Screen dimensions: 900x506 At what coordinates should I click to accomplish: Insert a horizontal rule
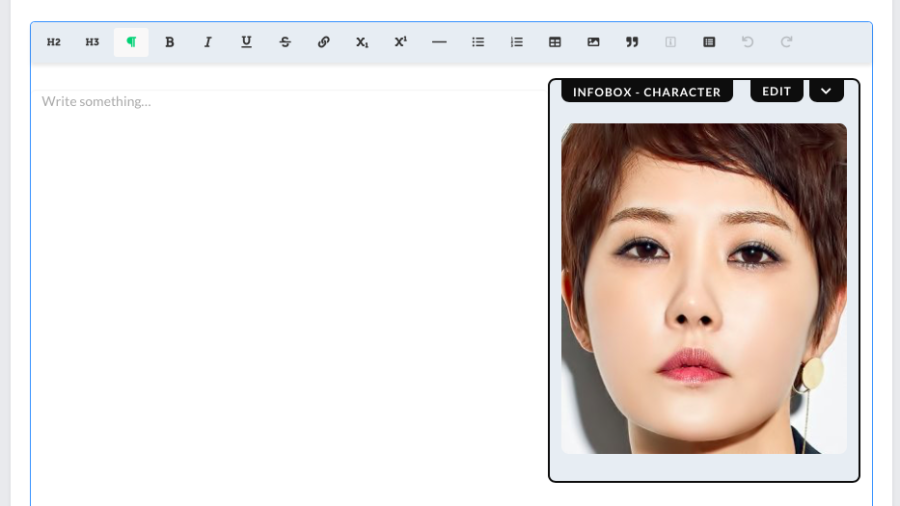(439, 42)
